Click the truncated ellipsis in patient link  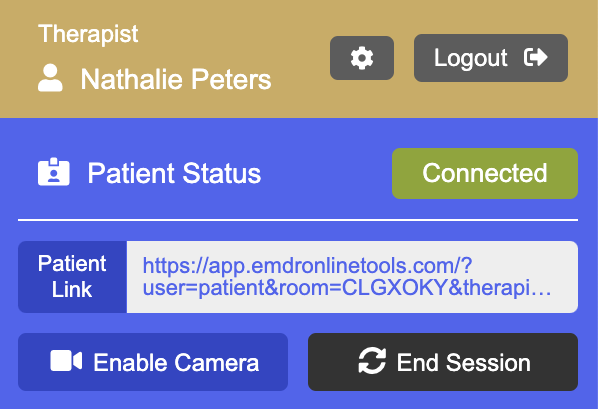point(543,289)
